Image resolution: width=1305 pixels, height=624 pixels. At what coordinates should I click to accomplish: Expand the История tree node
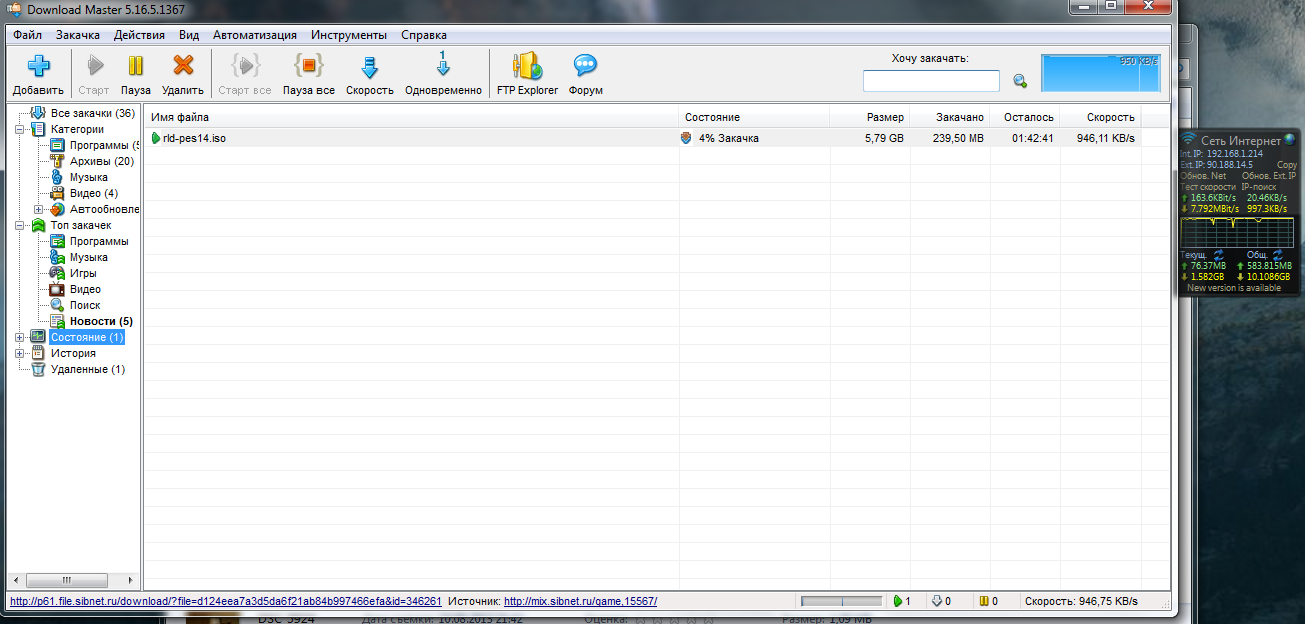coord(20,353)
